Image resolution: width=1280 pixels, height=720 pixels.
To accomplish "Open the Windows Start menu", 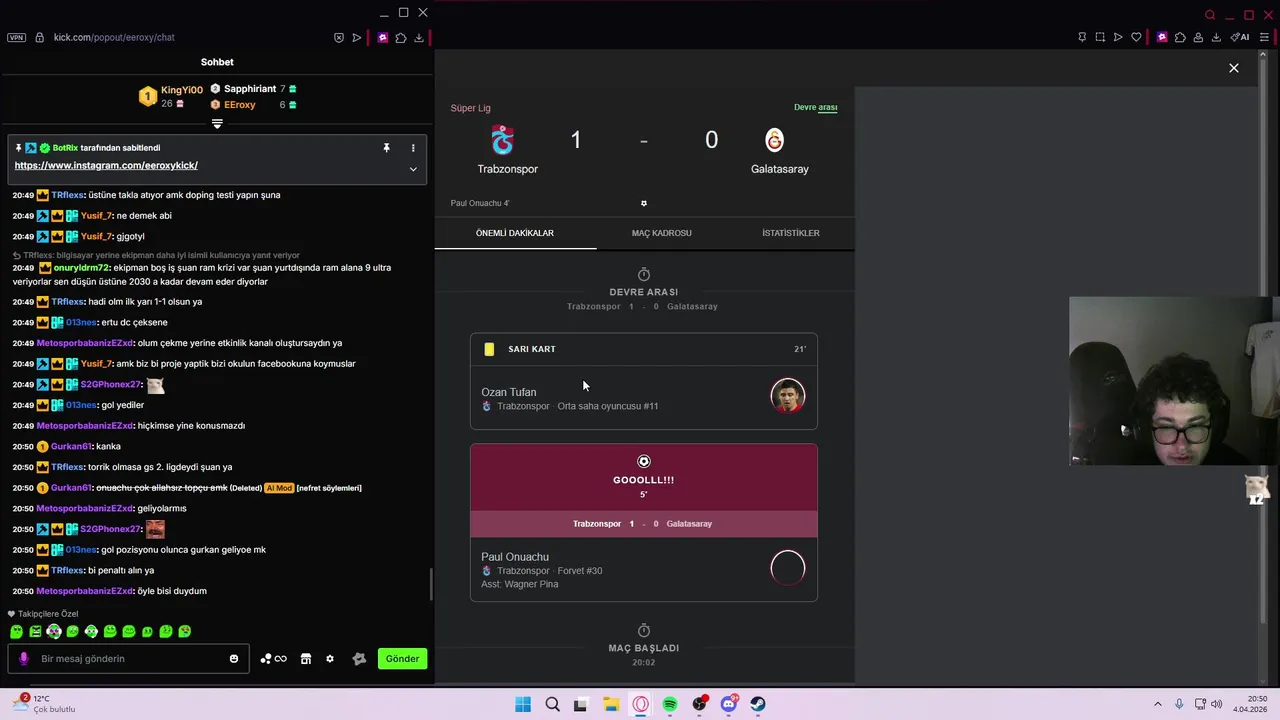I will [523, 704].
